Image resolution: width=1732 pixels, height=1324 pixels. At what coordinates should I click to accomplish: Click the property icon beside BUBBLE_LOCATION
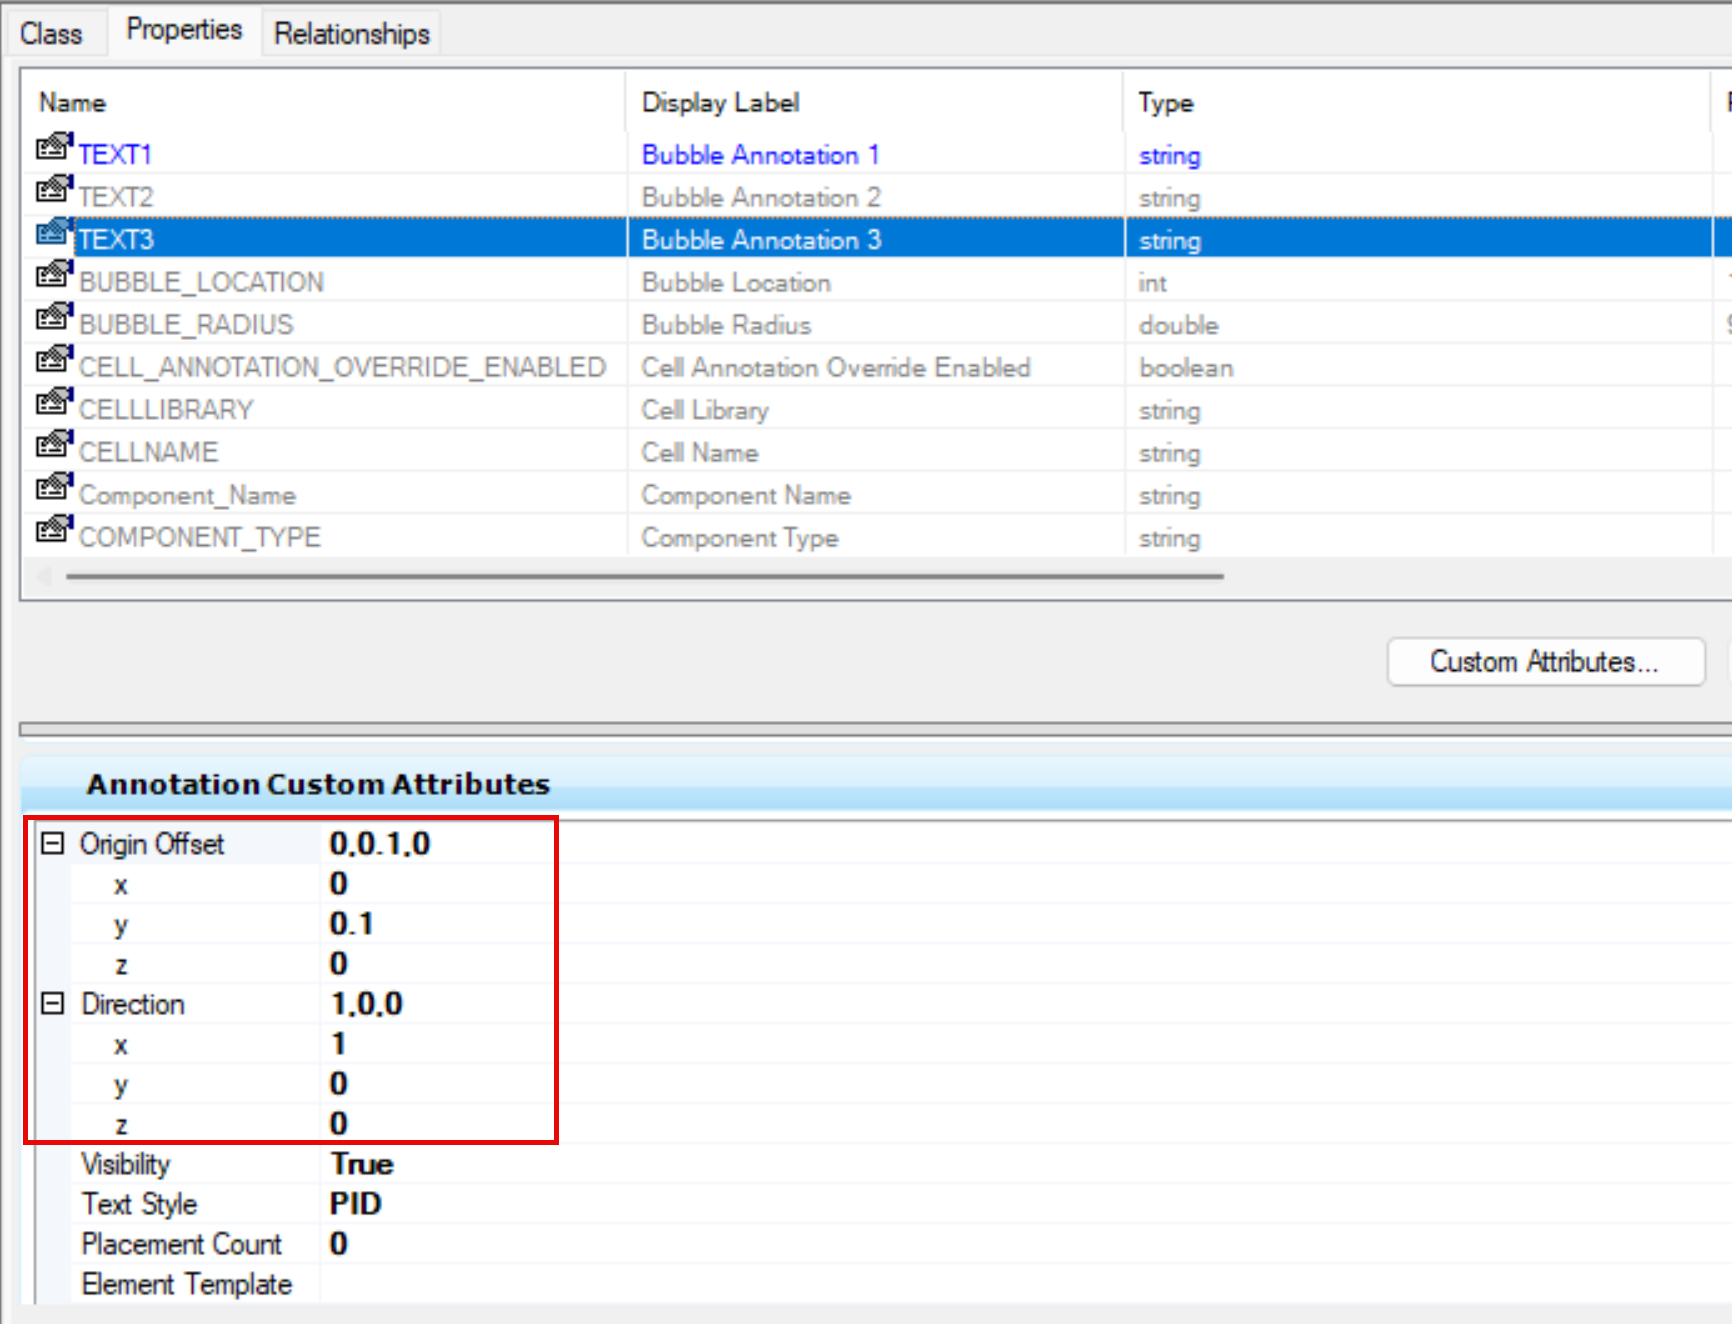point(54,276)
